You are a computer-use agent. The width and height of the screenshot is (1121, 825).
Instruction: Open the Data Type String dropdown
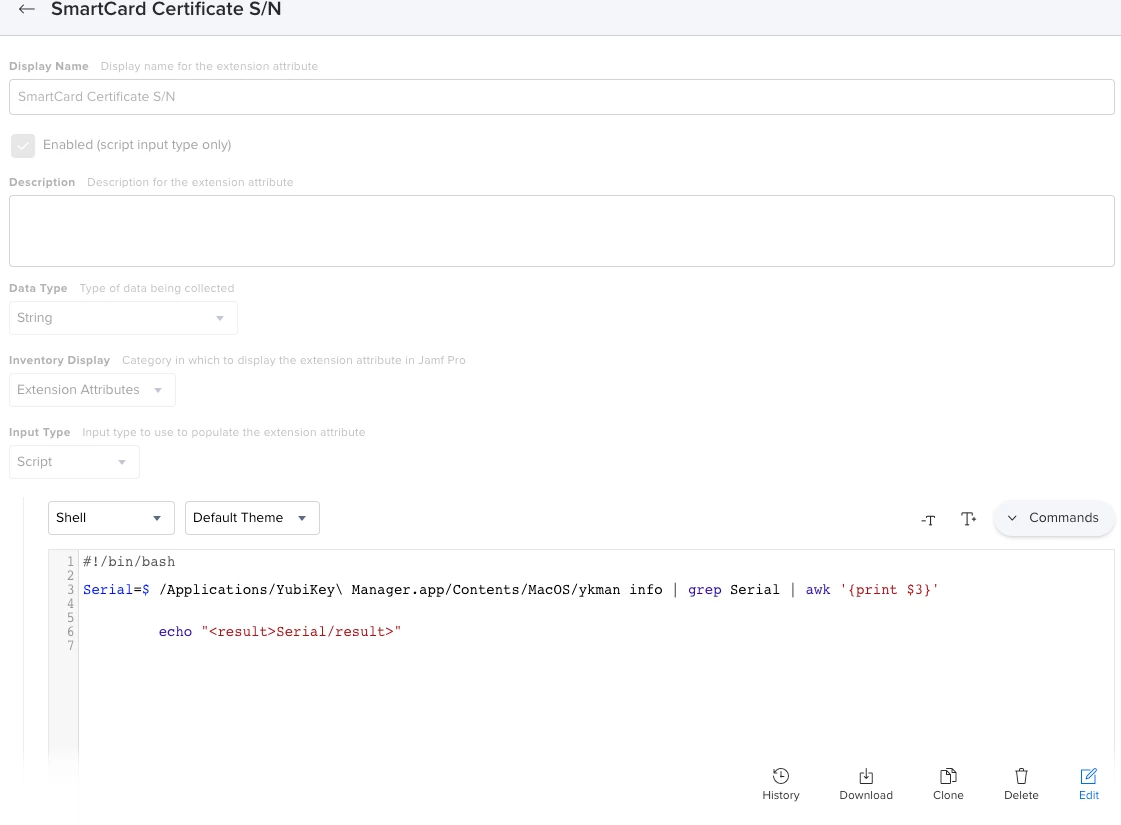(x=123, y=318)
